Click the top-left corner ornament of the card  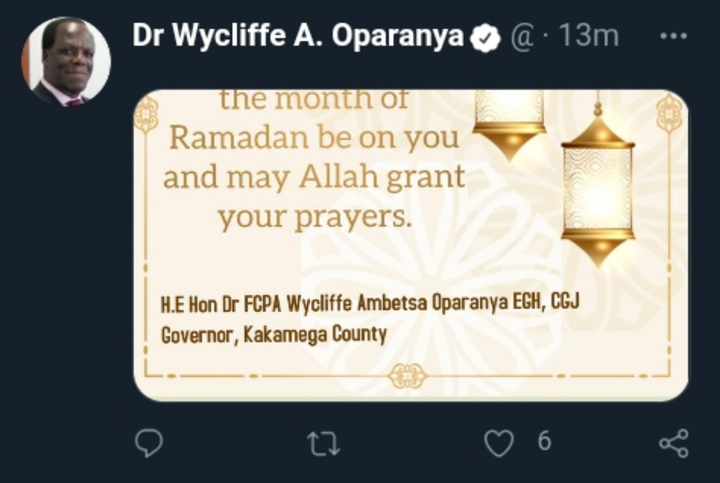[146, 114]
